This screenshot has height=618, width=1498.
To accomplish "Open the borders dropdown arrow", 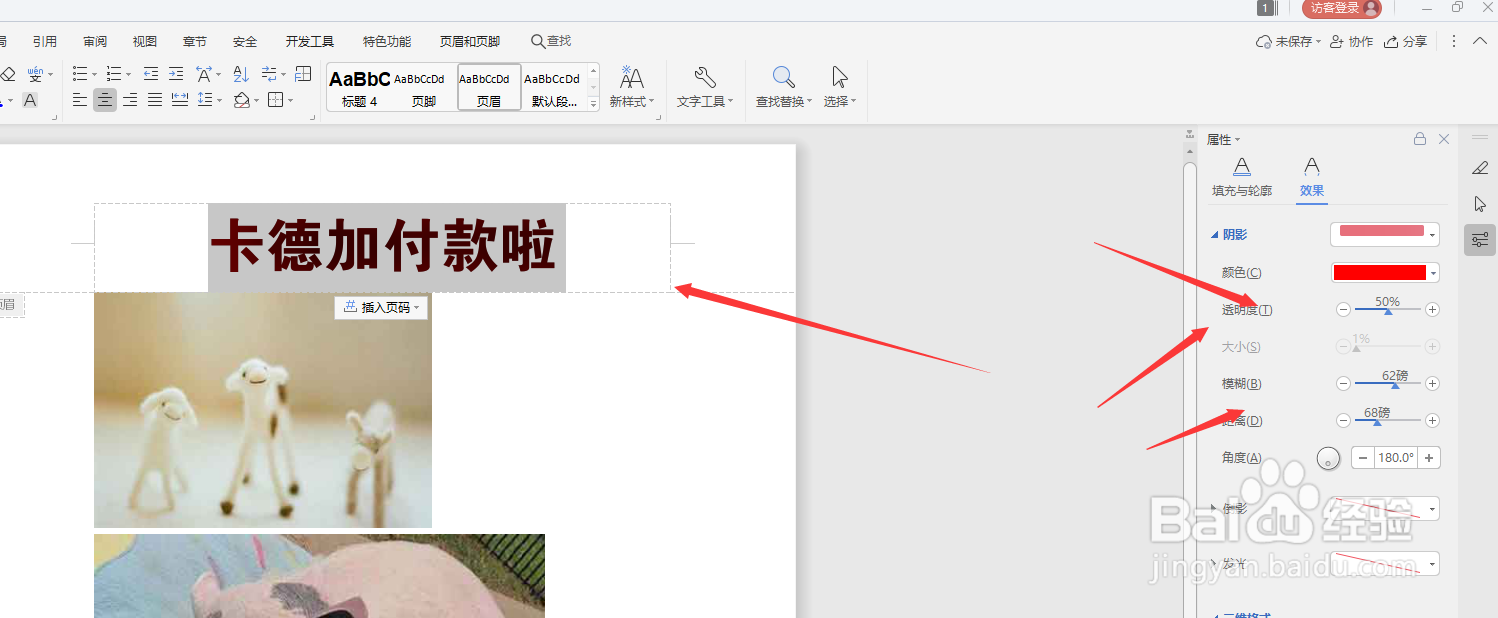I will pyautogui.click(x=291, y=101).
